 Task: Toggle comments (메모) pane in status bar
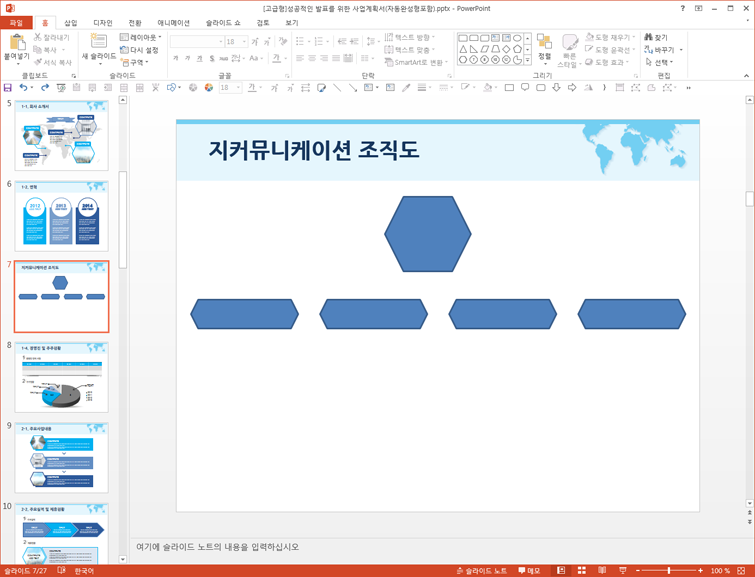pyautogui.click(x=529, y=571)
